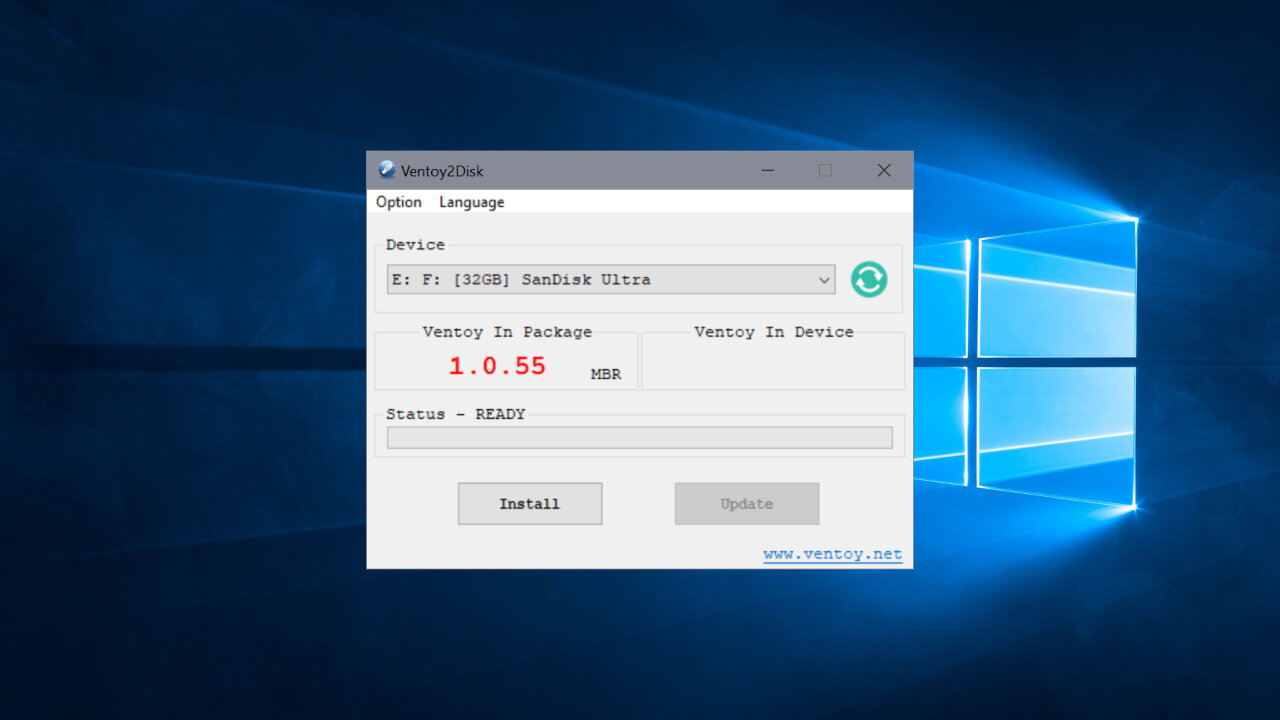Viewport: 1280px width, 720px height.
Task: Minimize the Ventoy2Disk window
Action: (x=767, y=170)
